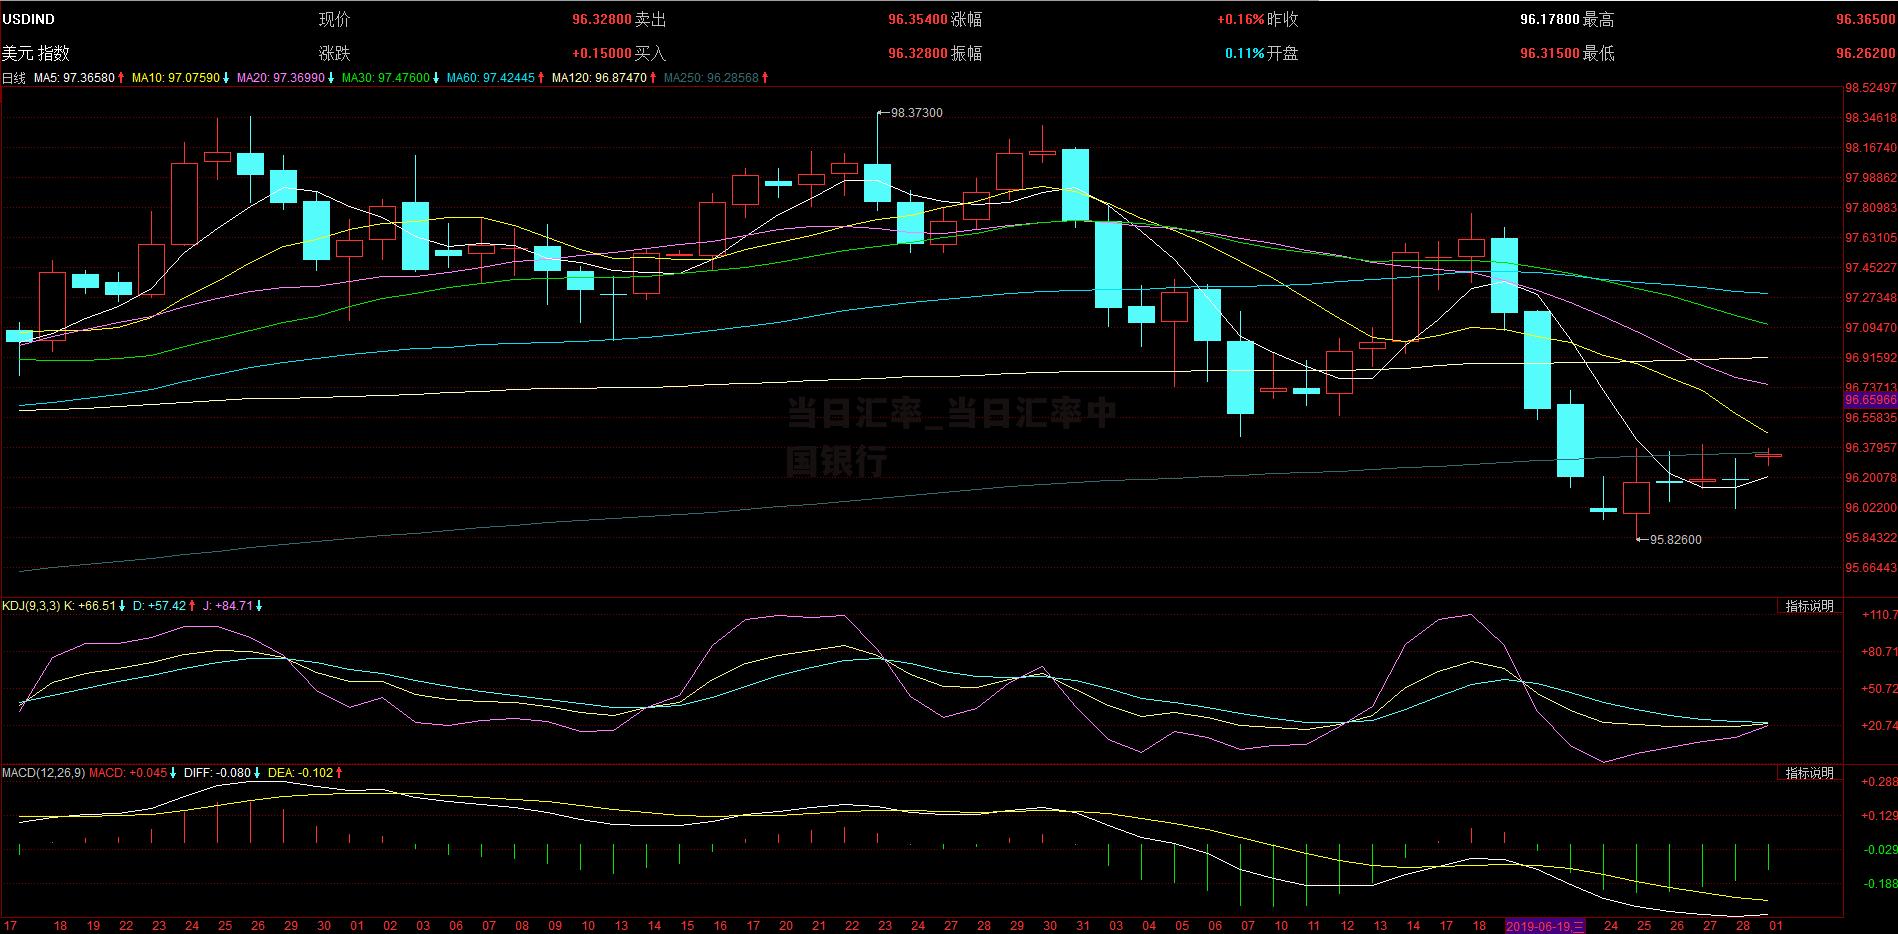Viewport: 1898px width, 934px height.
Task: Click the low price annotation 95.82600
Action: (1675, 540)
